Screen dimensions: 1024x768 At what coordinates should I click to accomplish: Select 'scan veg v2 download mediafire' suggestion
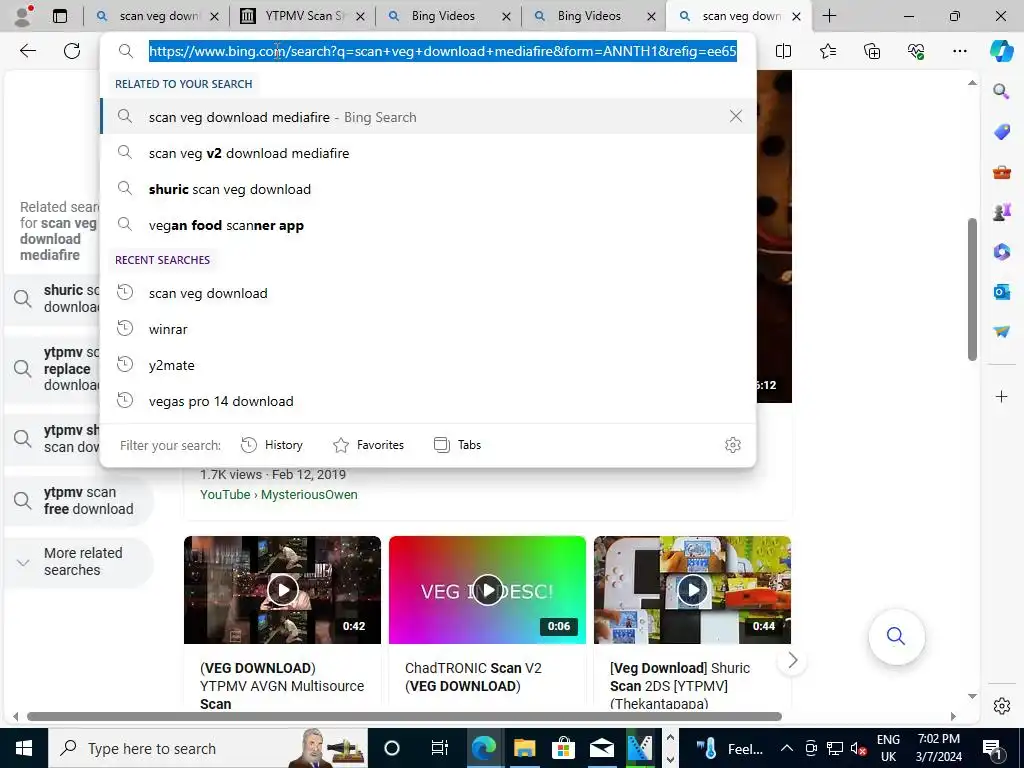coord(428,153)
